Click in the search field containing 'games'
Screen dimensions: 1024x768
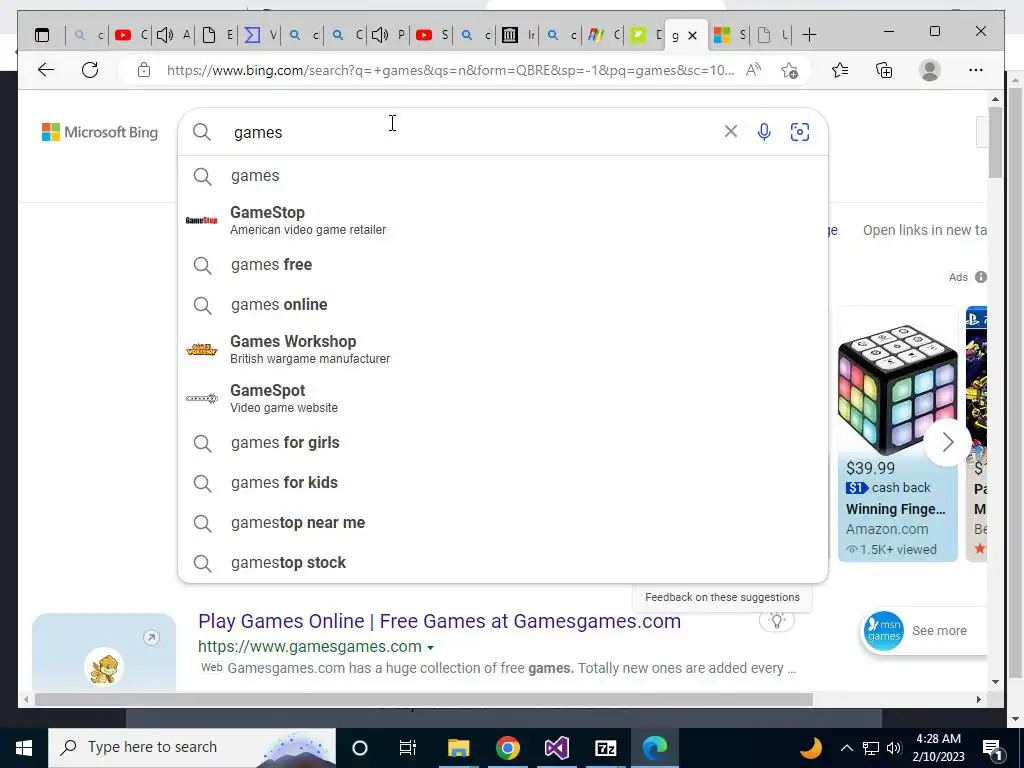point(470,132)
